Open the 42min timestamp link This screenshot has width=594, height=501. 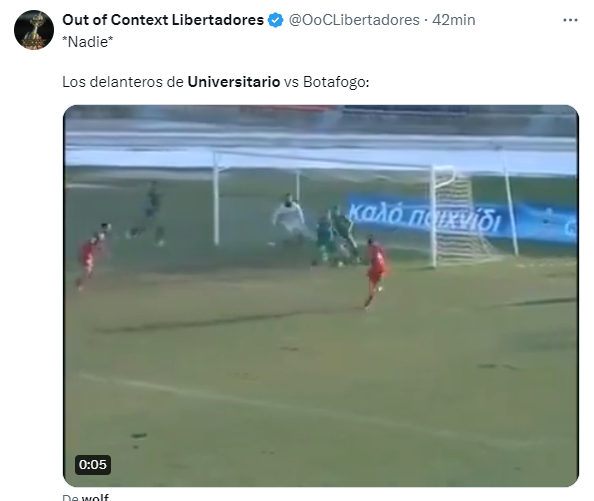453,20
